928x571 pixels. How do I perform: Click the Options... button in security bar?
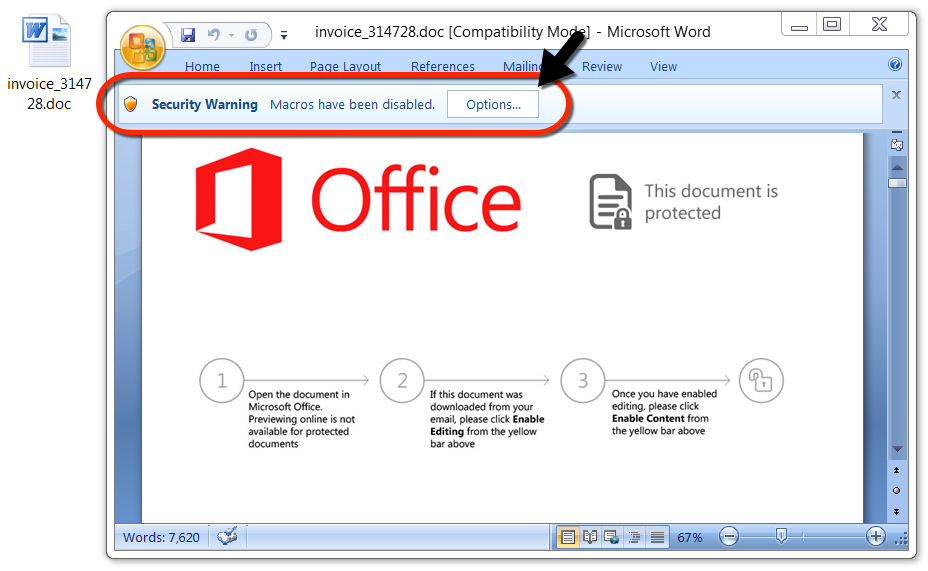(x=493, y=104)
